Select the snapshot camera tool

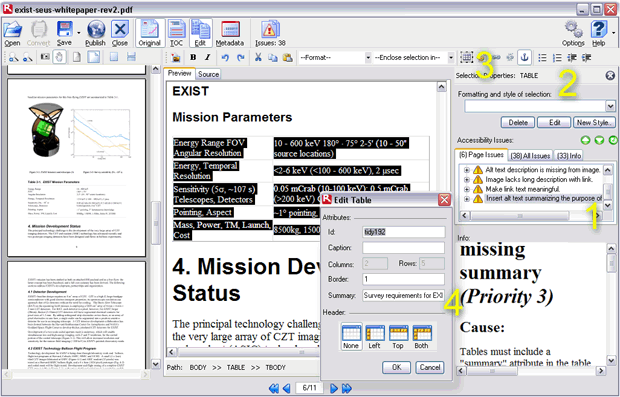click(45, 57)
